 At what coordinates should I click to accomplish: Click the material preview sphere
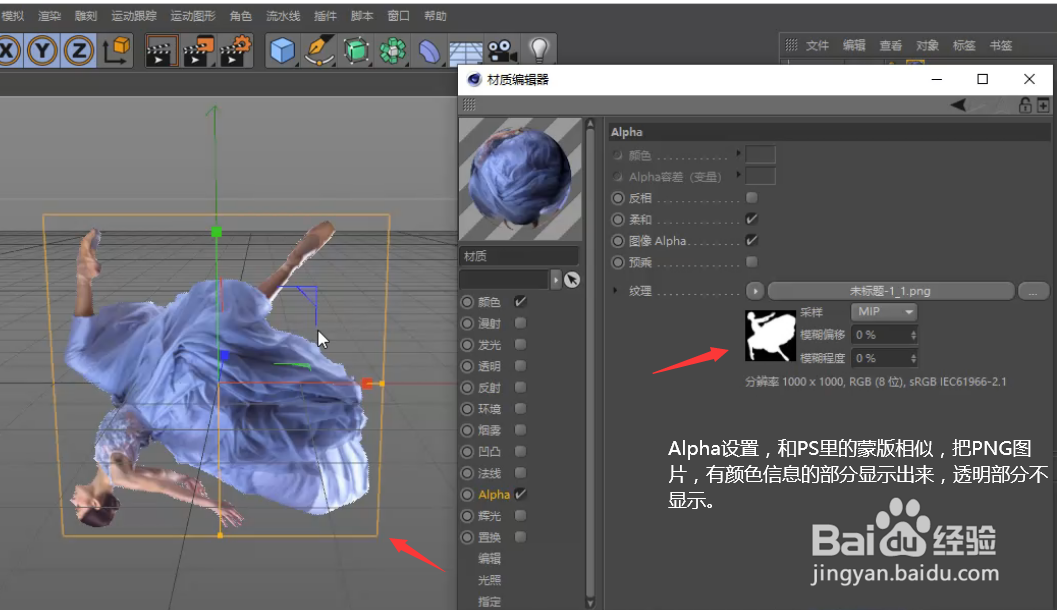[520, 179]
